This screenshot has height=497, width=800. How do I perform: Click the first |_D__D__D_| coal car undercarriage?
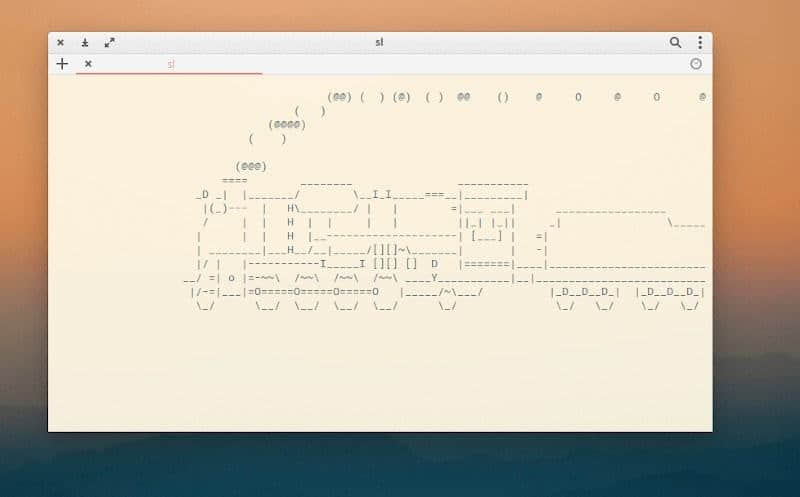point(585,292)
